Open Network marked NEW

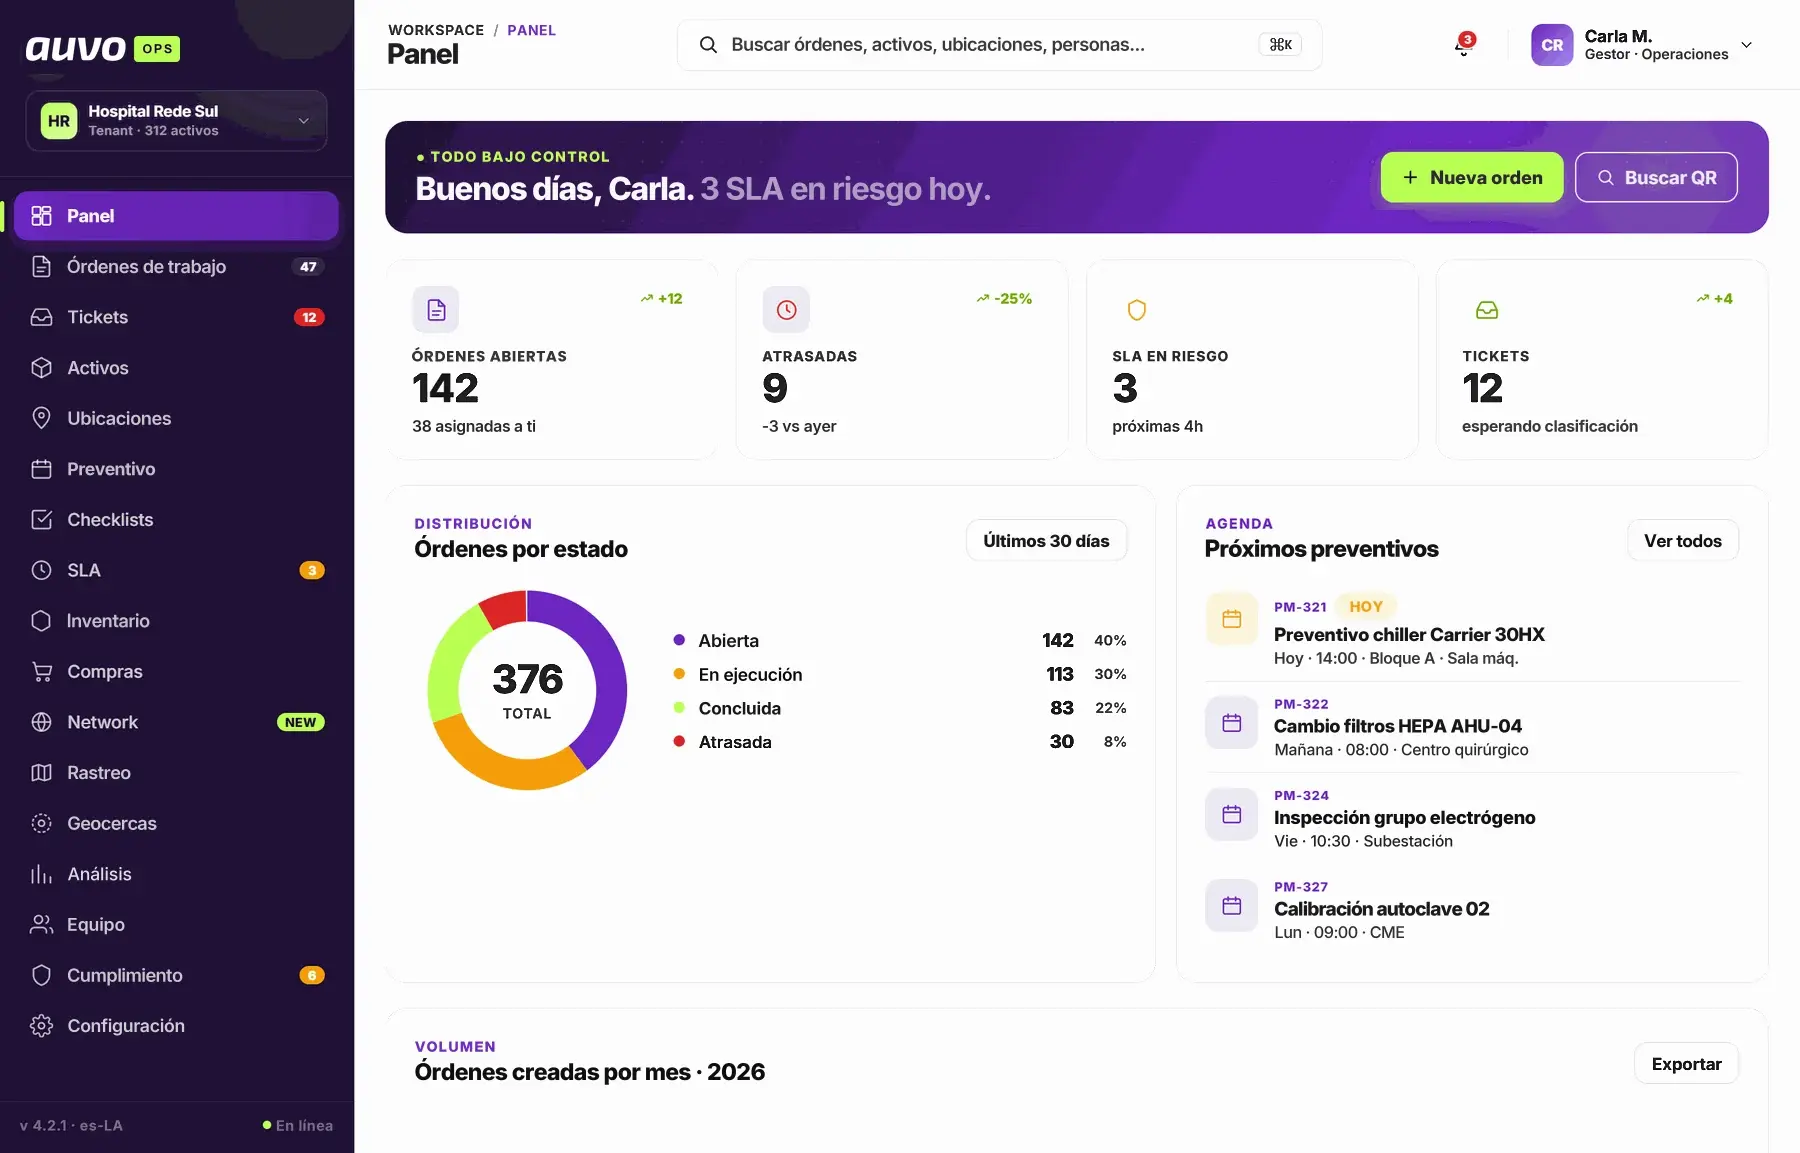pyautogui.click(x=176, y=722)
